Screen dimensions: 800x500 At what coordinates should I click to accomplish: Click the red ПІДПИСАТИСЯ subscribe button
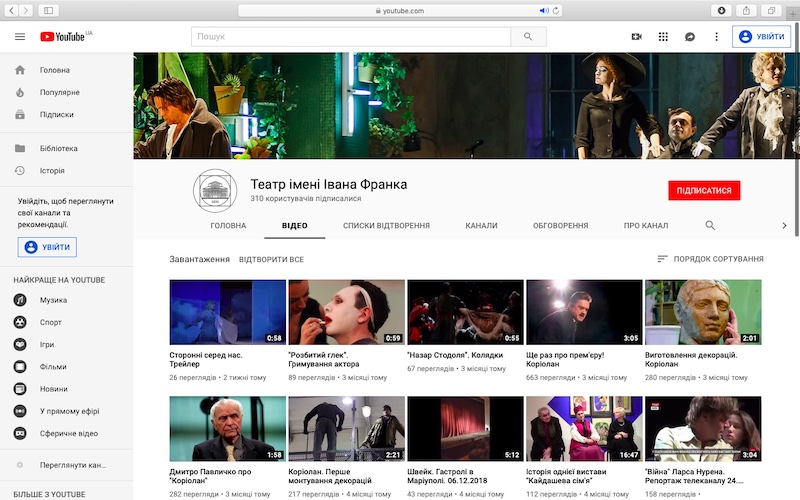pos(704,190)
